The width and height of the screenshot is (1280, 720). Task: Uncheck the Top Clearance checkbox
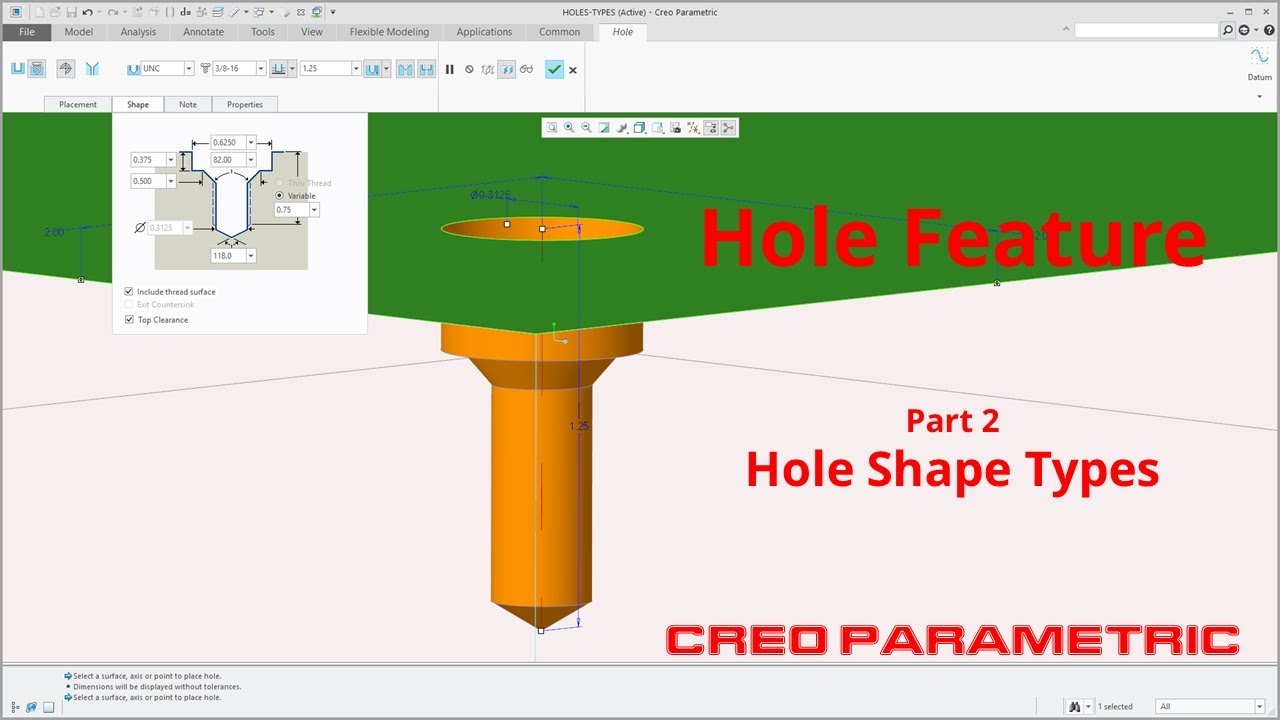pos(129,320)
